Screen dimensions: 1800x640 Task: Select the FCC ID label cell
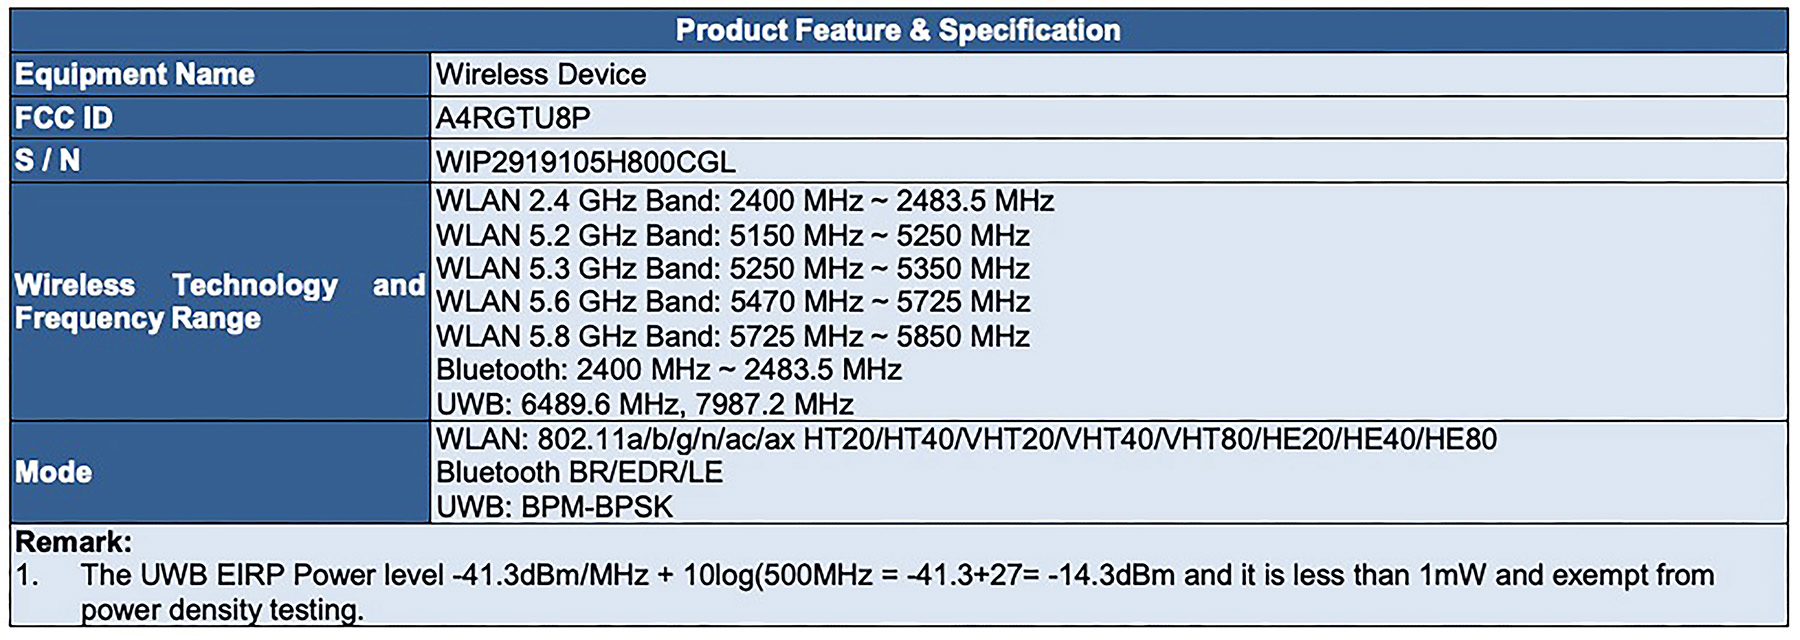(64, 118)
